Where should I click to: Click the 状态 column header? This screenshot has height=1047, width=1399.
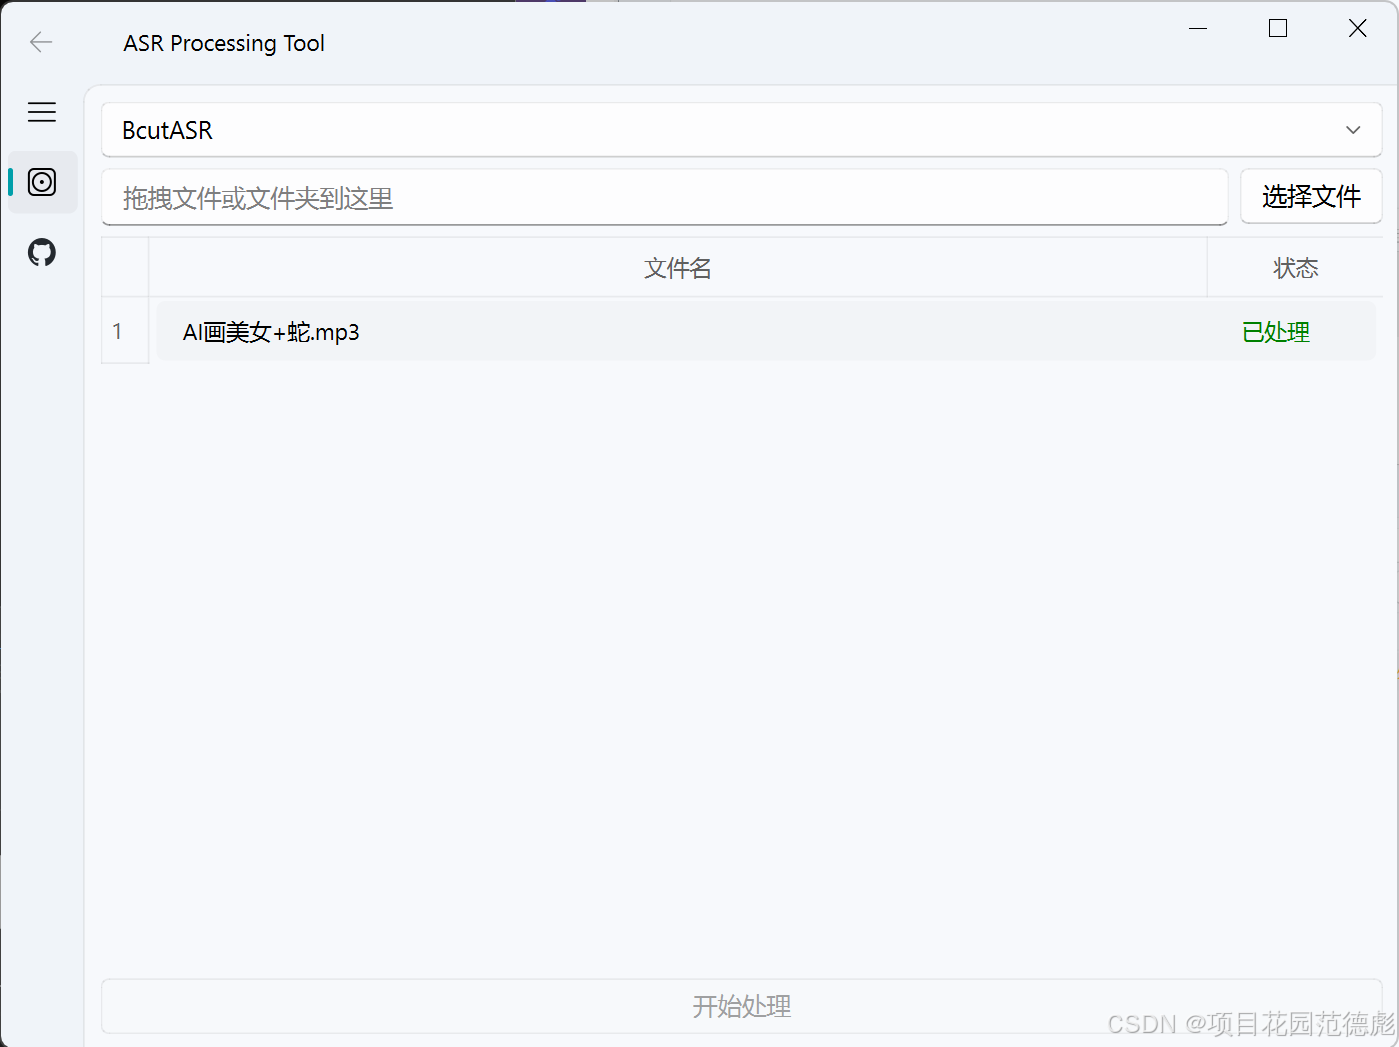click(x=1295, y=268)
